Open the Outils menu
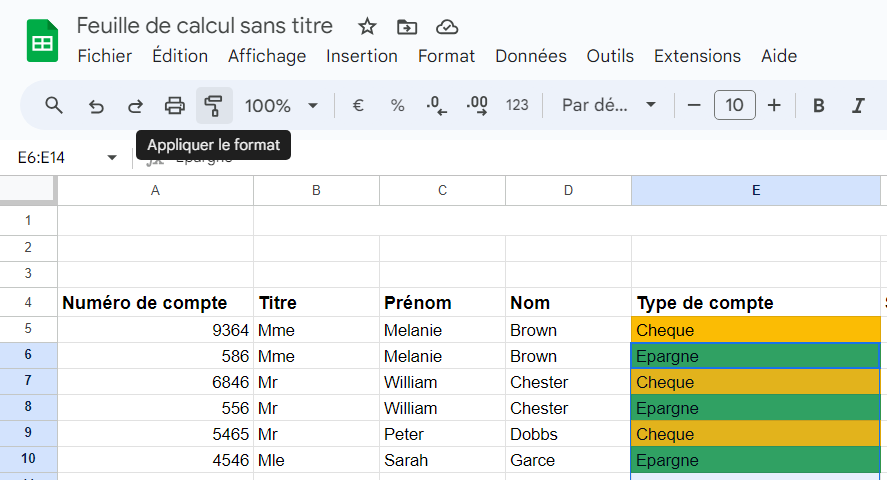Screen dimensions: 887x480 pos(610,56)
